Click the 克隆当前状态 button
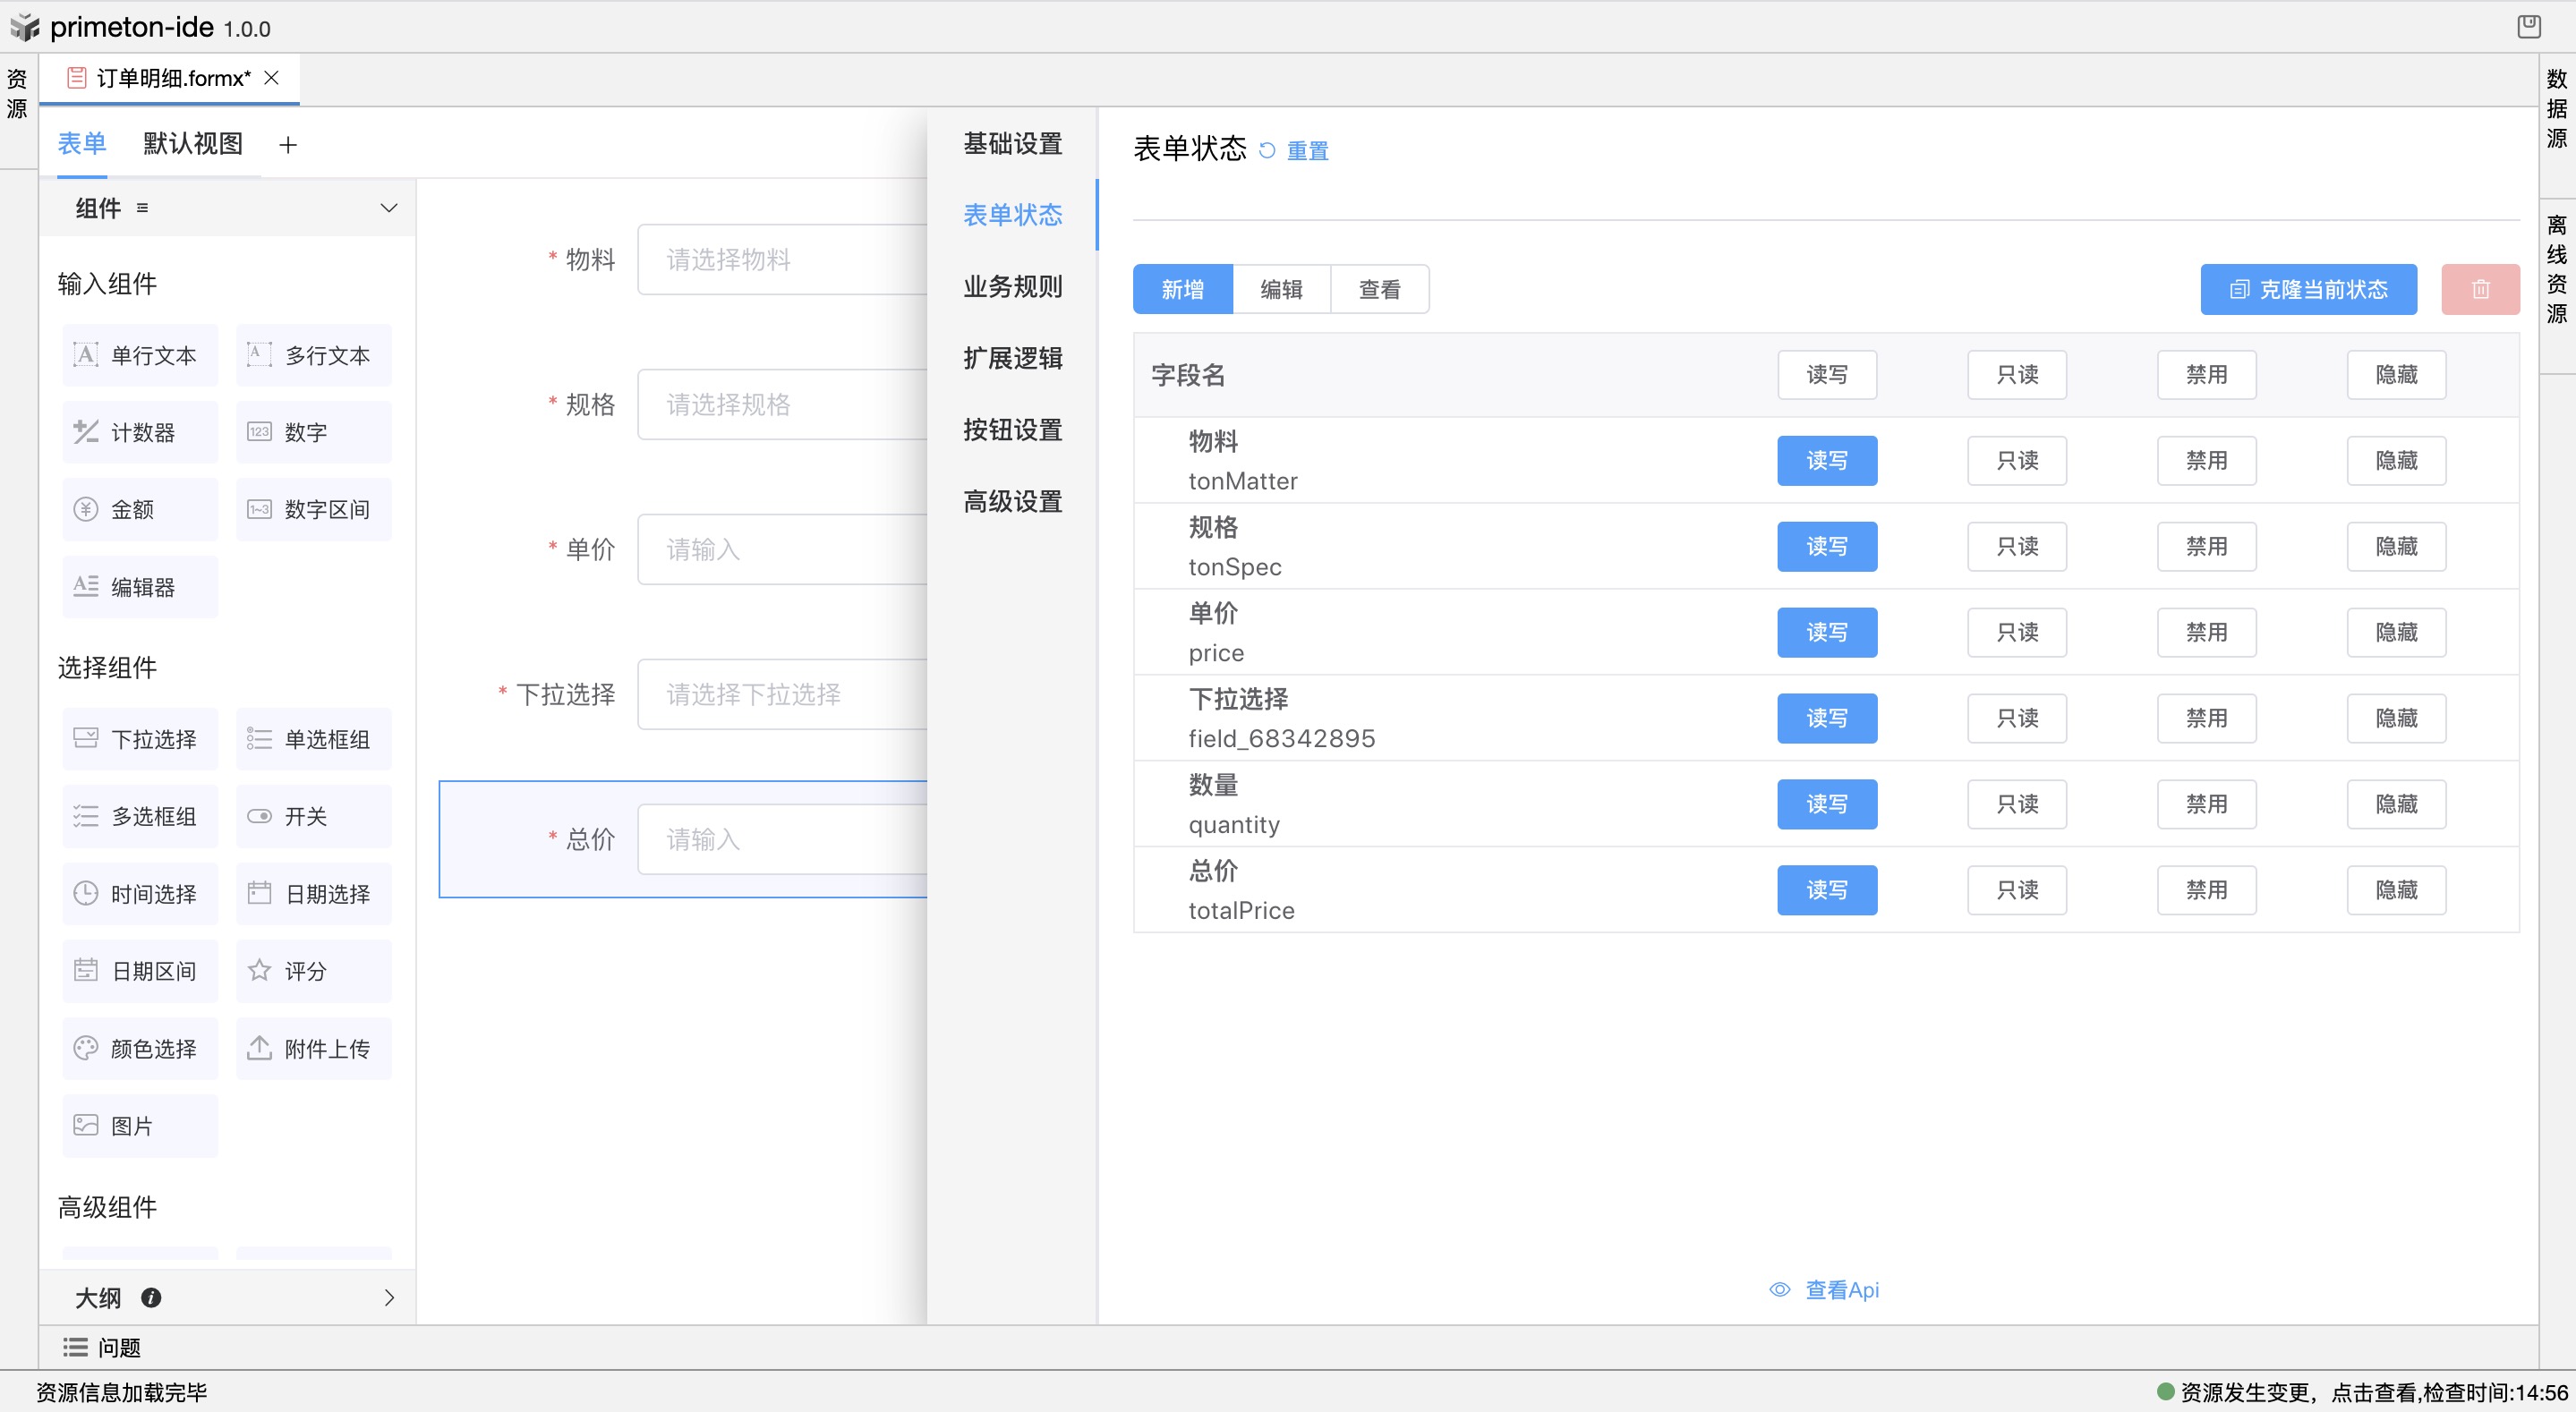The width and height of the screenshot is (2576, 1412). [x=2307, y=289]
